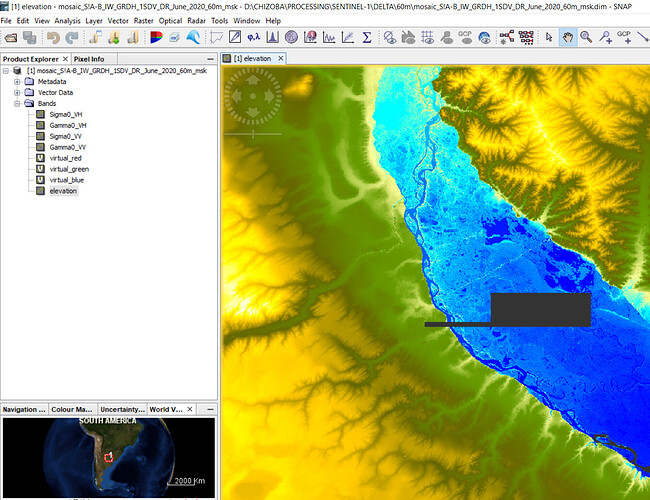Collapse the mosaic product root node
Viewport: 650px width, 500px height.
[6, 71]
